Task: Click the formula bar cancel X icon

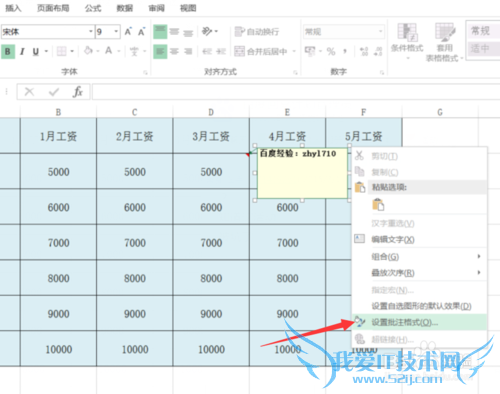Action: [x=29, y=92]
